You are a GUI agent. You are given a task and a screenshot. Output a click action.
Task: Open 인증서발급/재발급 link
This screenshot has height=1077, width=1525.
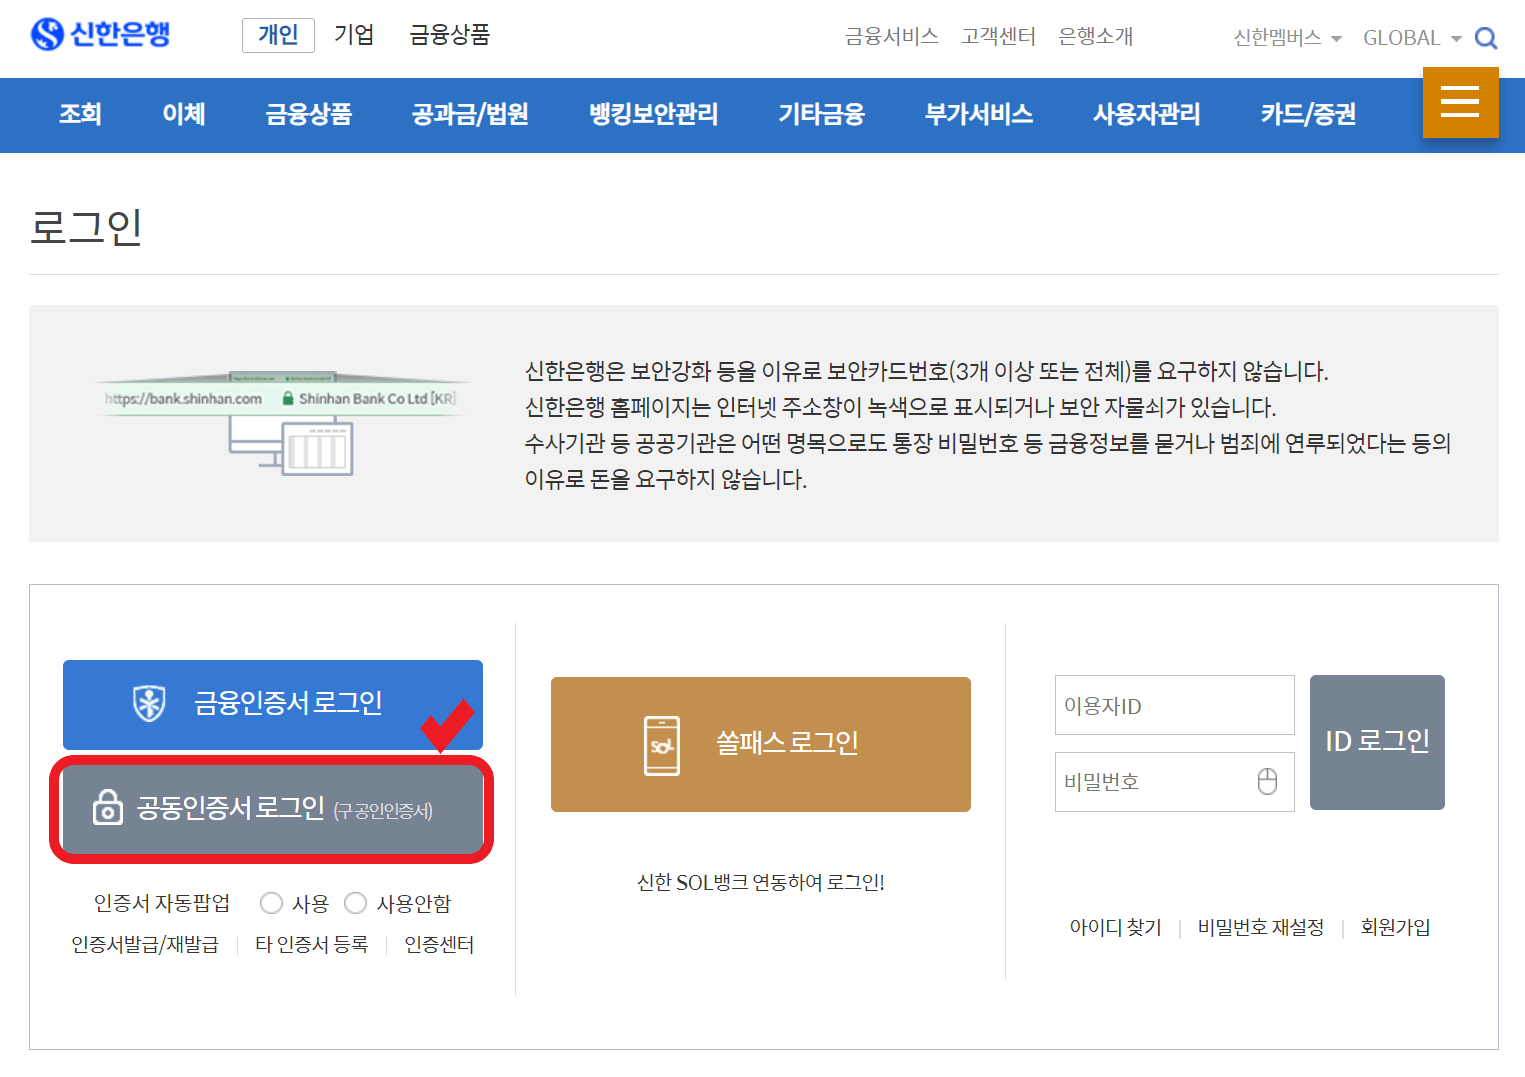click(145, 945)
